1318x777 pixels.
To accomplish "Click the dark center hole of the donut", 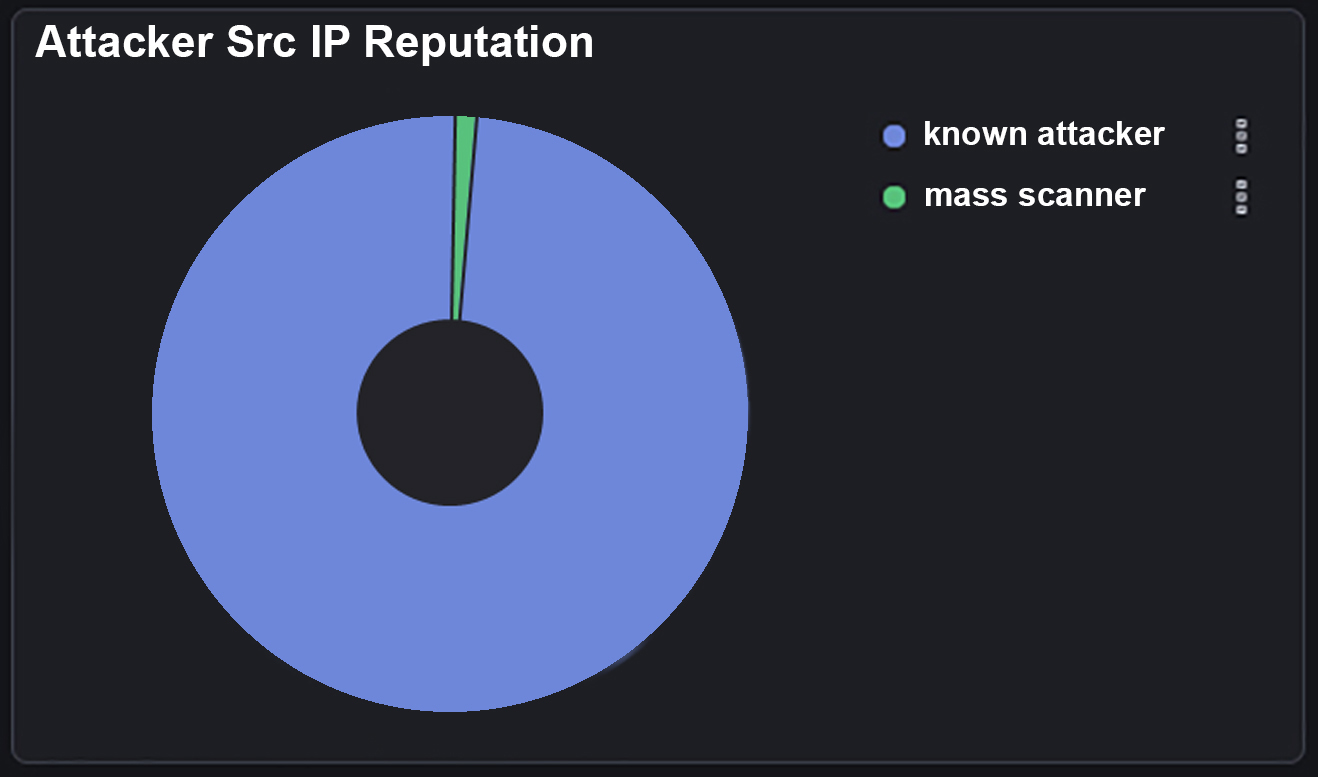I will (450, 413).
